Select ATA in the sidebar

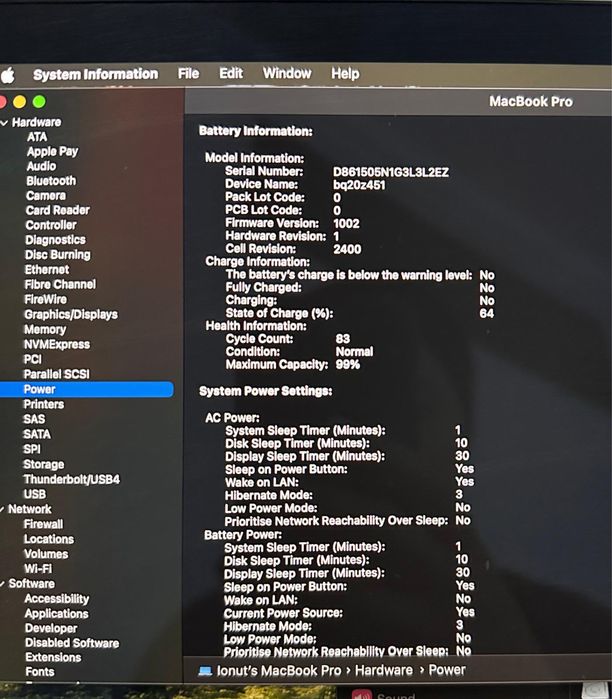pyautogui.click(x=37, y=137)
